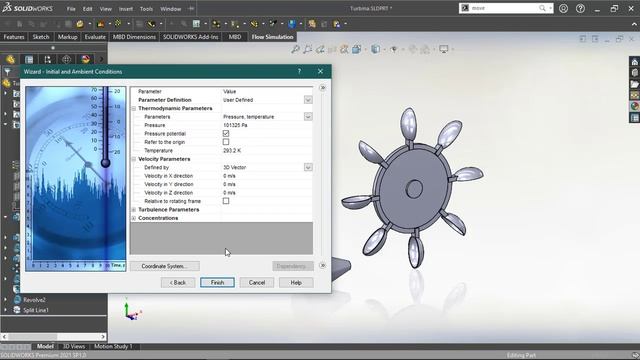
Task: Click the help question mark in title bar
Action: click(x=580, y=8)
